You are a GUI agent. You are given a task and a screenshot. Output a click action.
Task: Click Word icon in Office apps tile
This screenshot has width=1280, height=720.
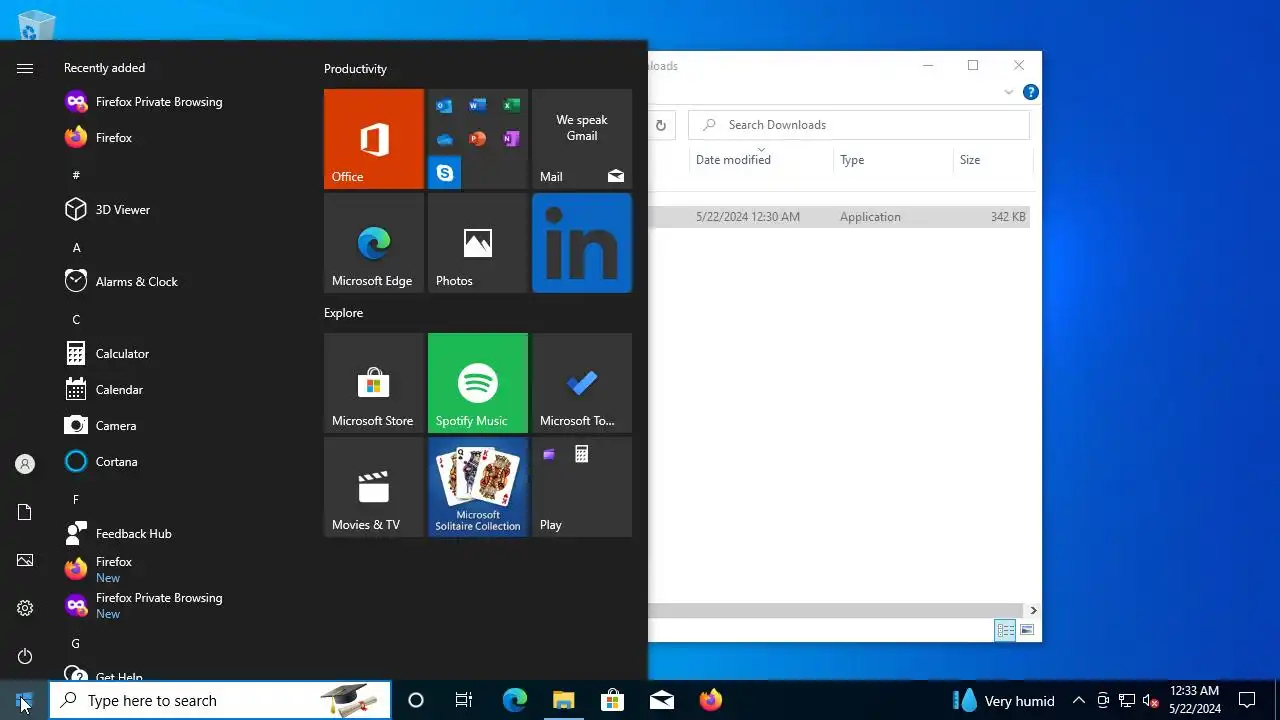pyautogui.click(x=478, y=105)
